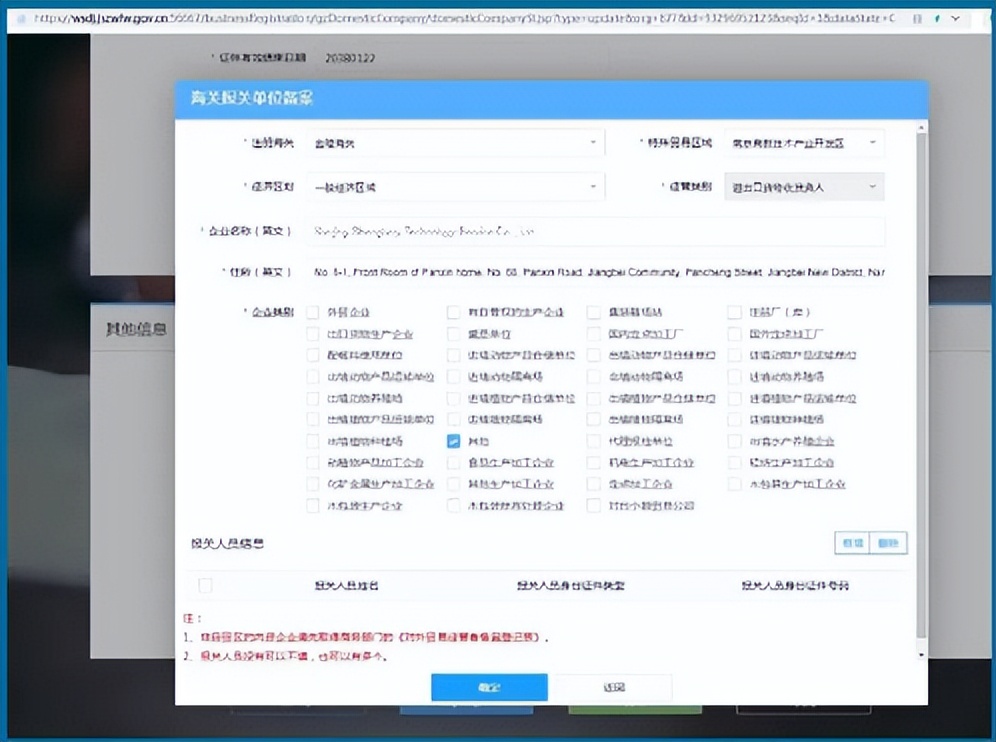The image size is (996, 742).
Task: Check the 食品生产加工企业 checkbox
Action: pyautogui.click(x=453, y=463)
